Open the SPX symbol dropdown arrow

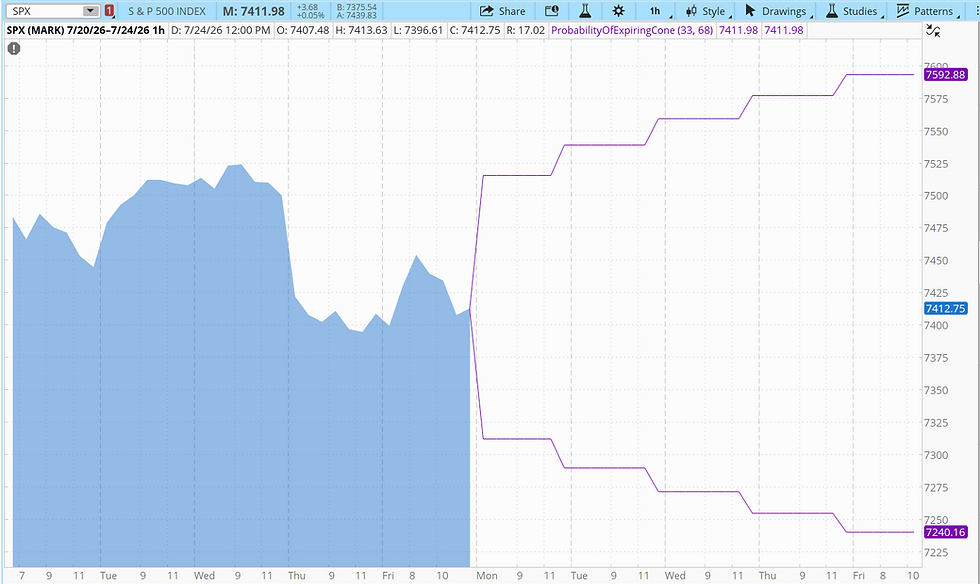pos(91,11)
